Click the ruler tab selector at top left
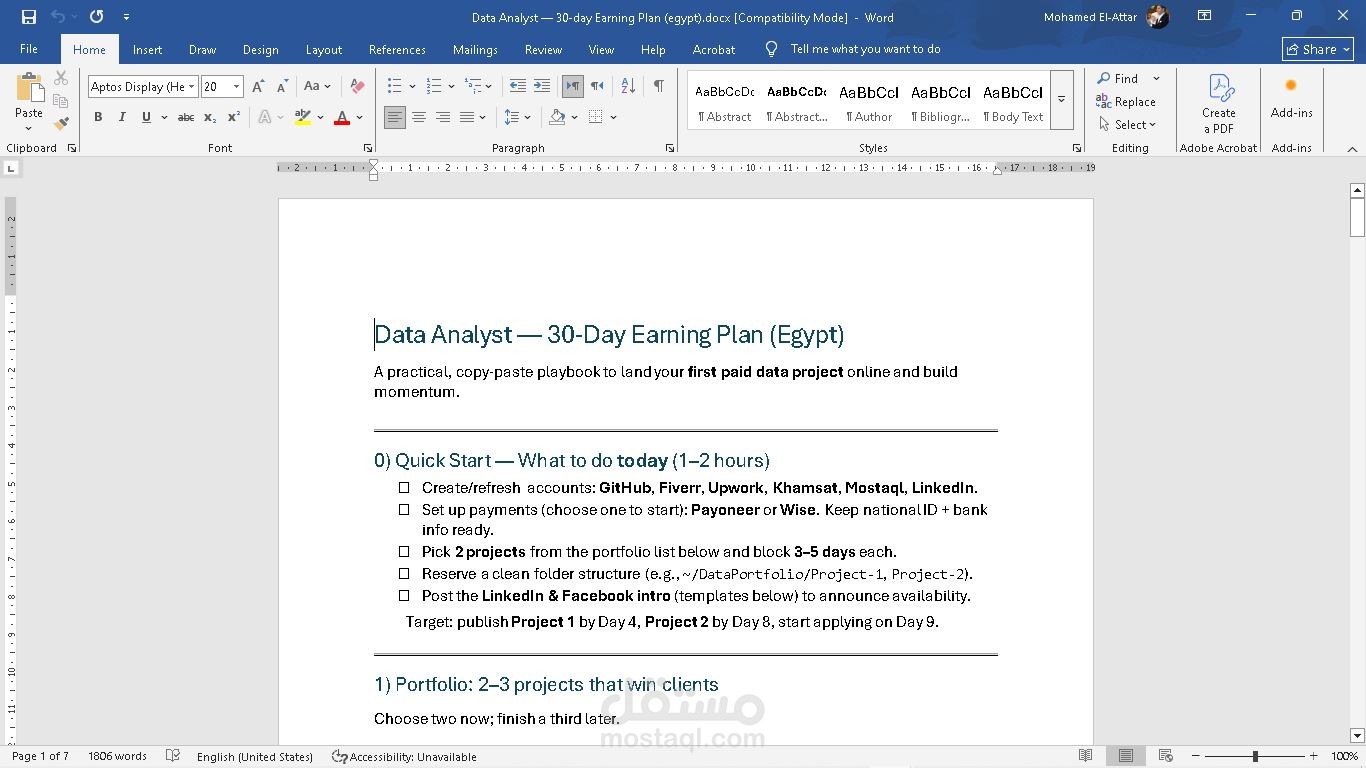The image size is (1366, 768). [x=12, y=168]
